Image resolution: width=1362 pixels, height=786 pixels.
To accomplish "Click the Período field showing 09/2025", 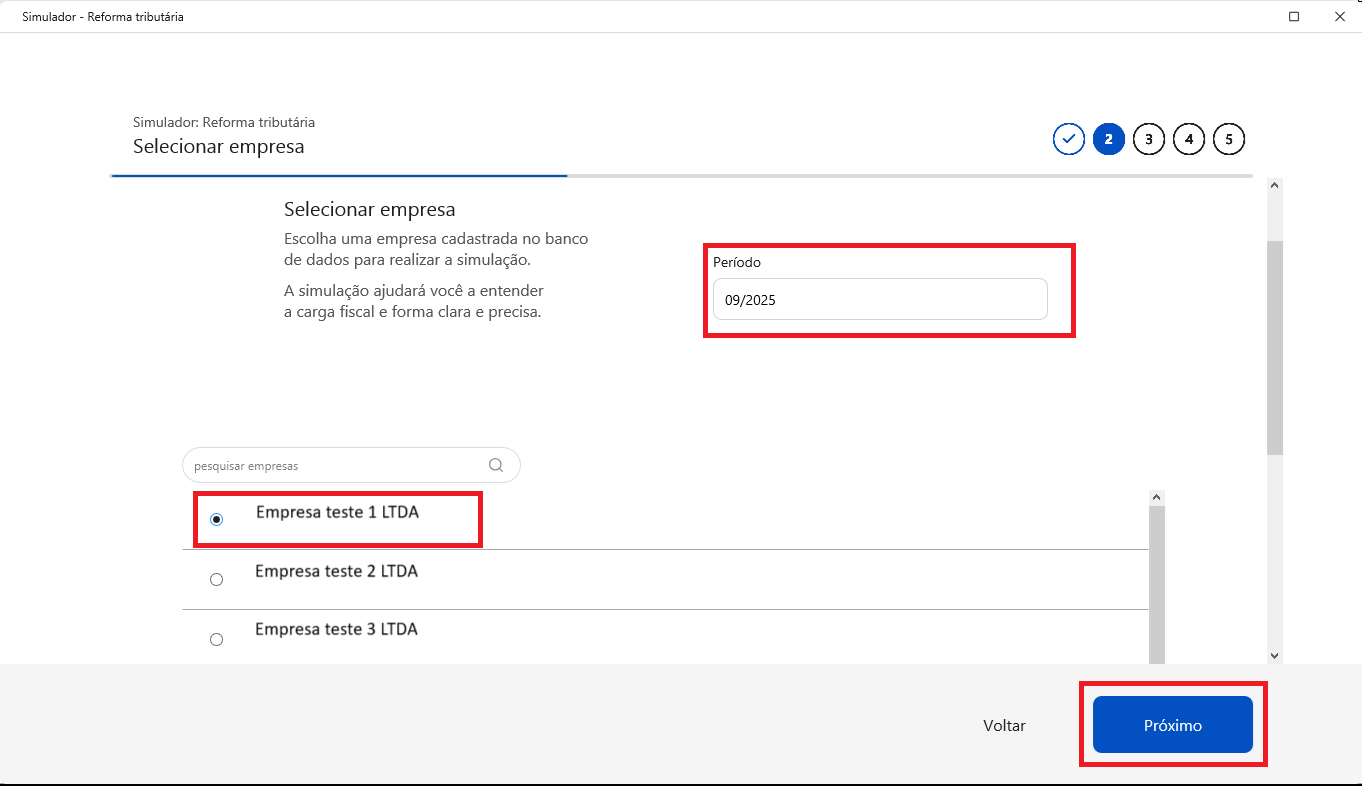I will [880, 299].
